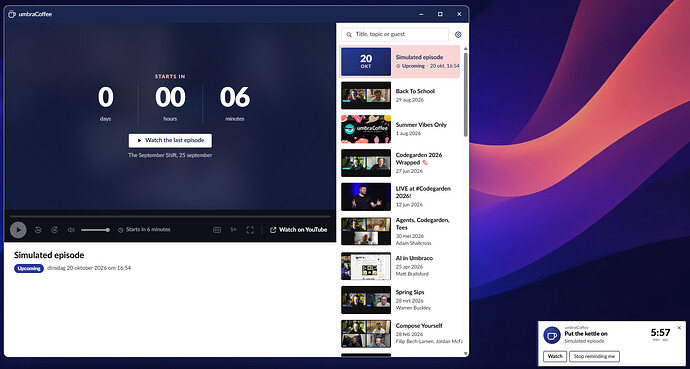Screen dimensions: 690x369
Task: Open the Summer Vibes Only episode
Action: click(400, 129)
